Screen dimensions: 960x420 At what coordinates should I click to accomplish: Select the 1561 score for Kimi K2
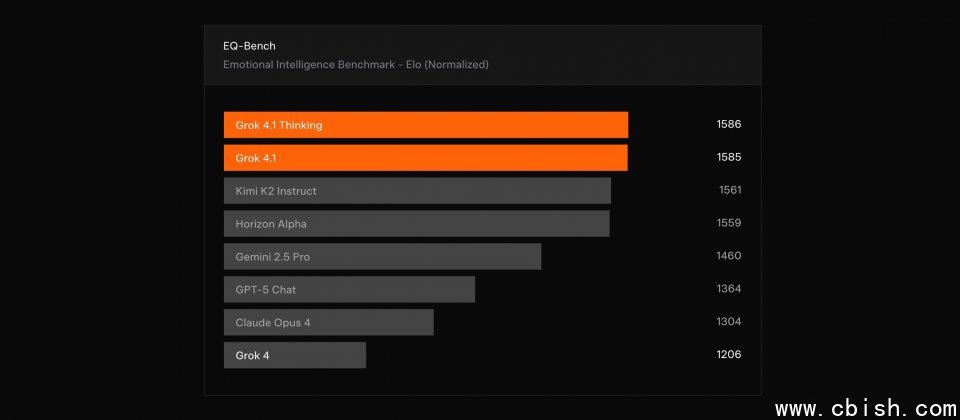coord(729,191)
